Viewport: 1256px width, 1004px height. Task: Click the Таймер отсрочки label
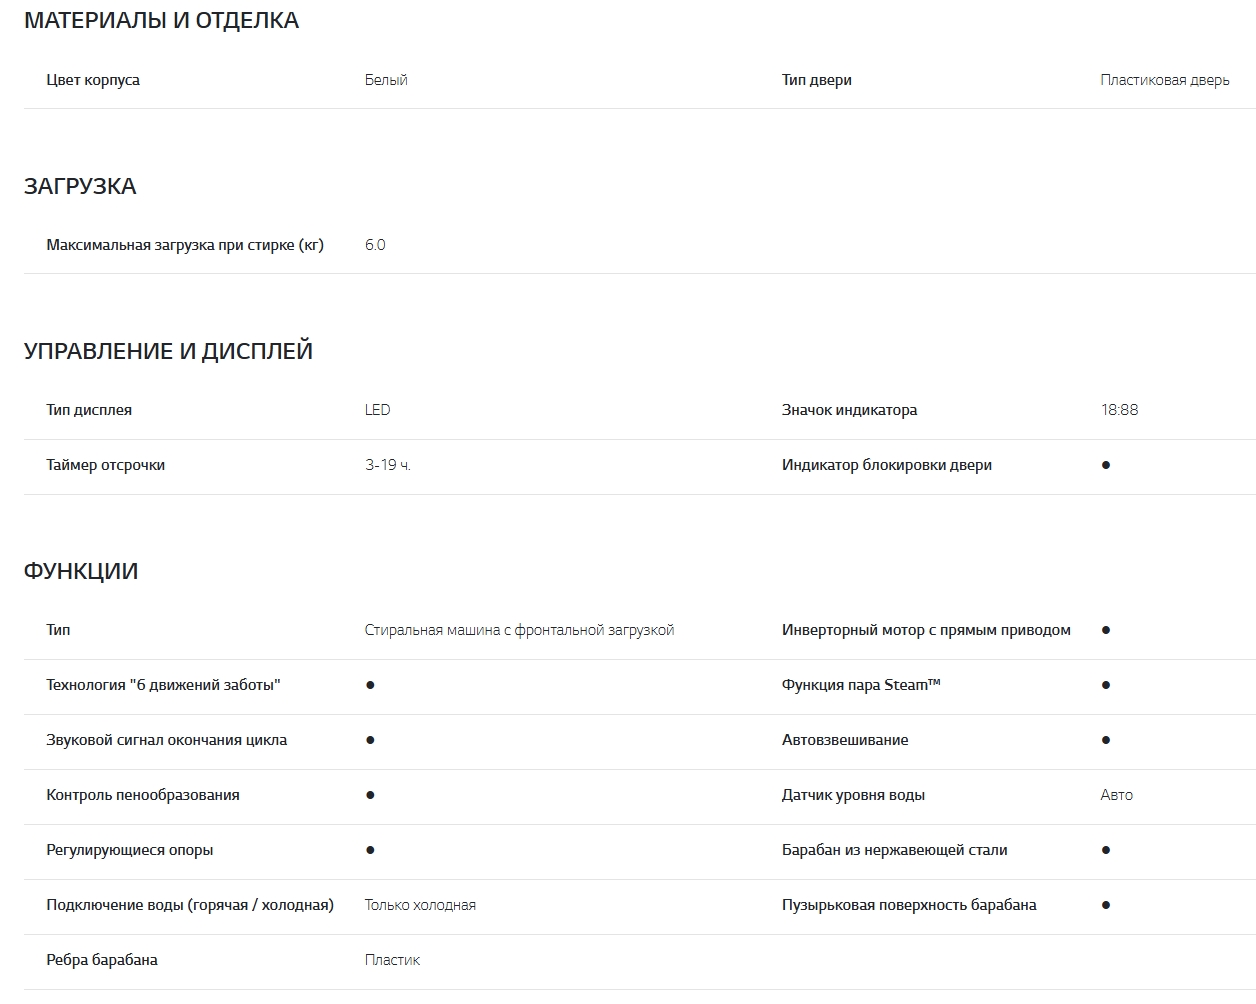click(x=105, y=465)
